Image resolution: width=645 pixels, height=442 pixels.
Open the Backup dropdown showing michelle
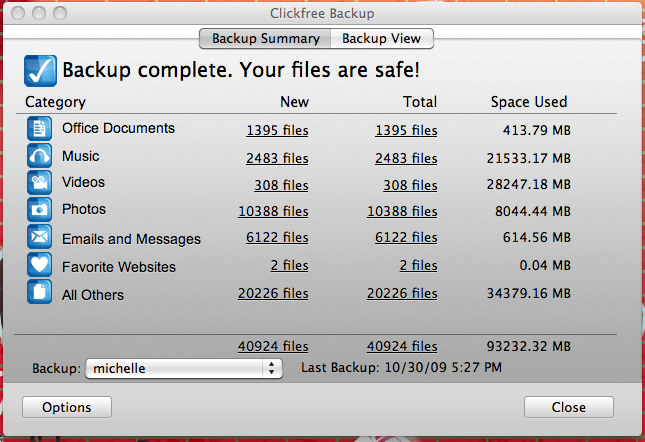[x=184, y=368]
